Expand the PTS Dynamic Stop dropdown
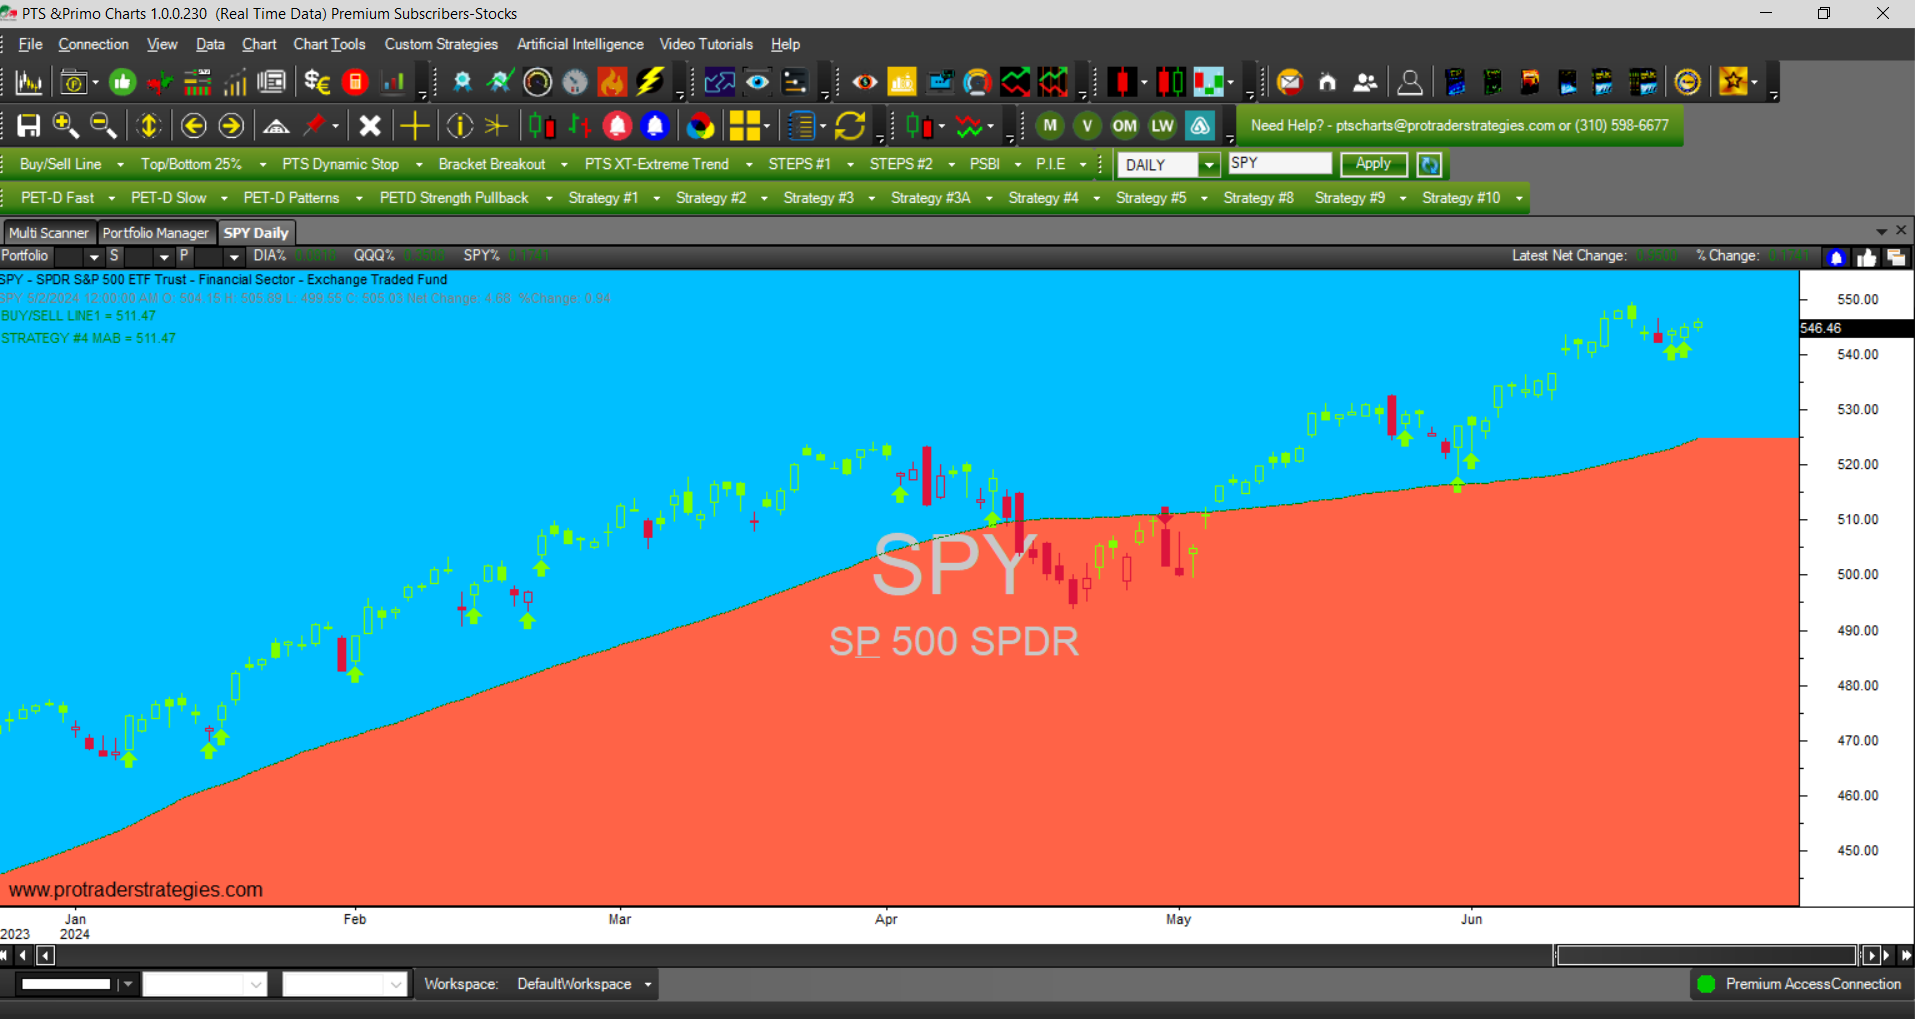The height and width of the screenshot is (1019, 1915). tap(418, 165)
